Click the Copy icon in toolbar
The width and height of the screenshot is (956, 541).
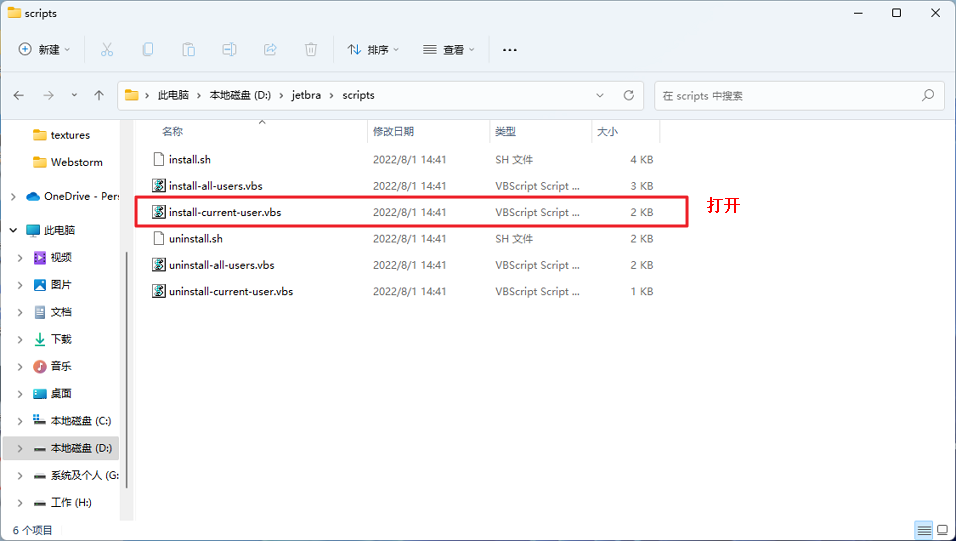tap(148, 49)
